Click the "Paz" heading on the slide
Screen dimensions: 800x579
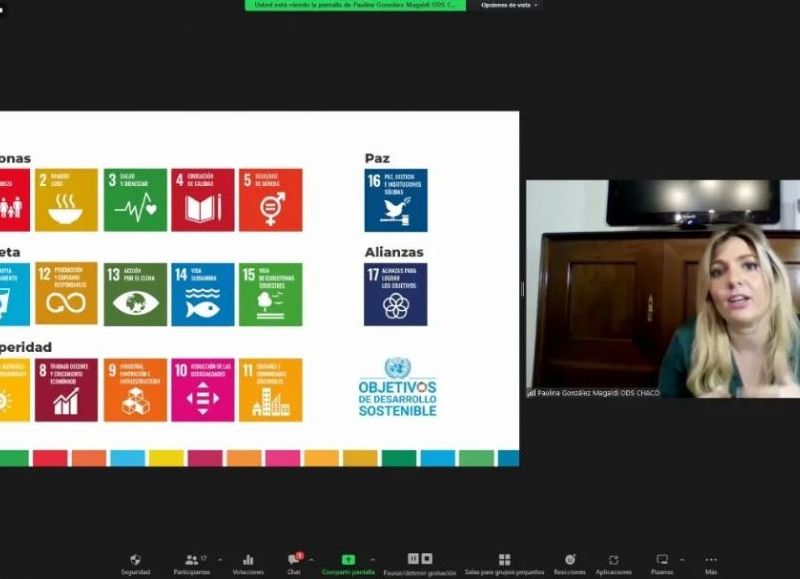pos(377,159)
